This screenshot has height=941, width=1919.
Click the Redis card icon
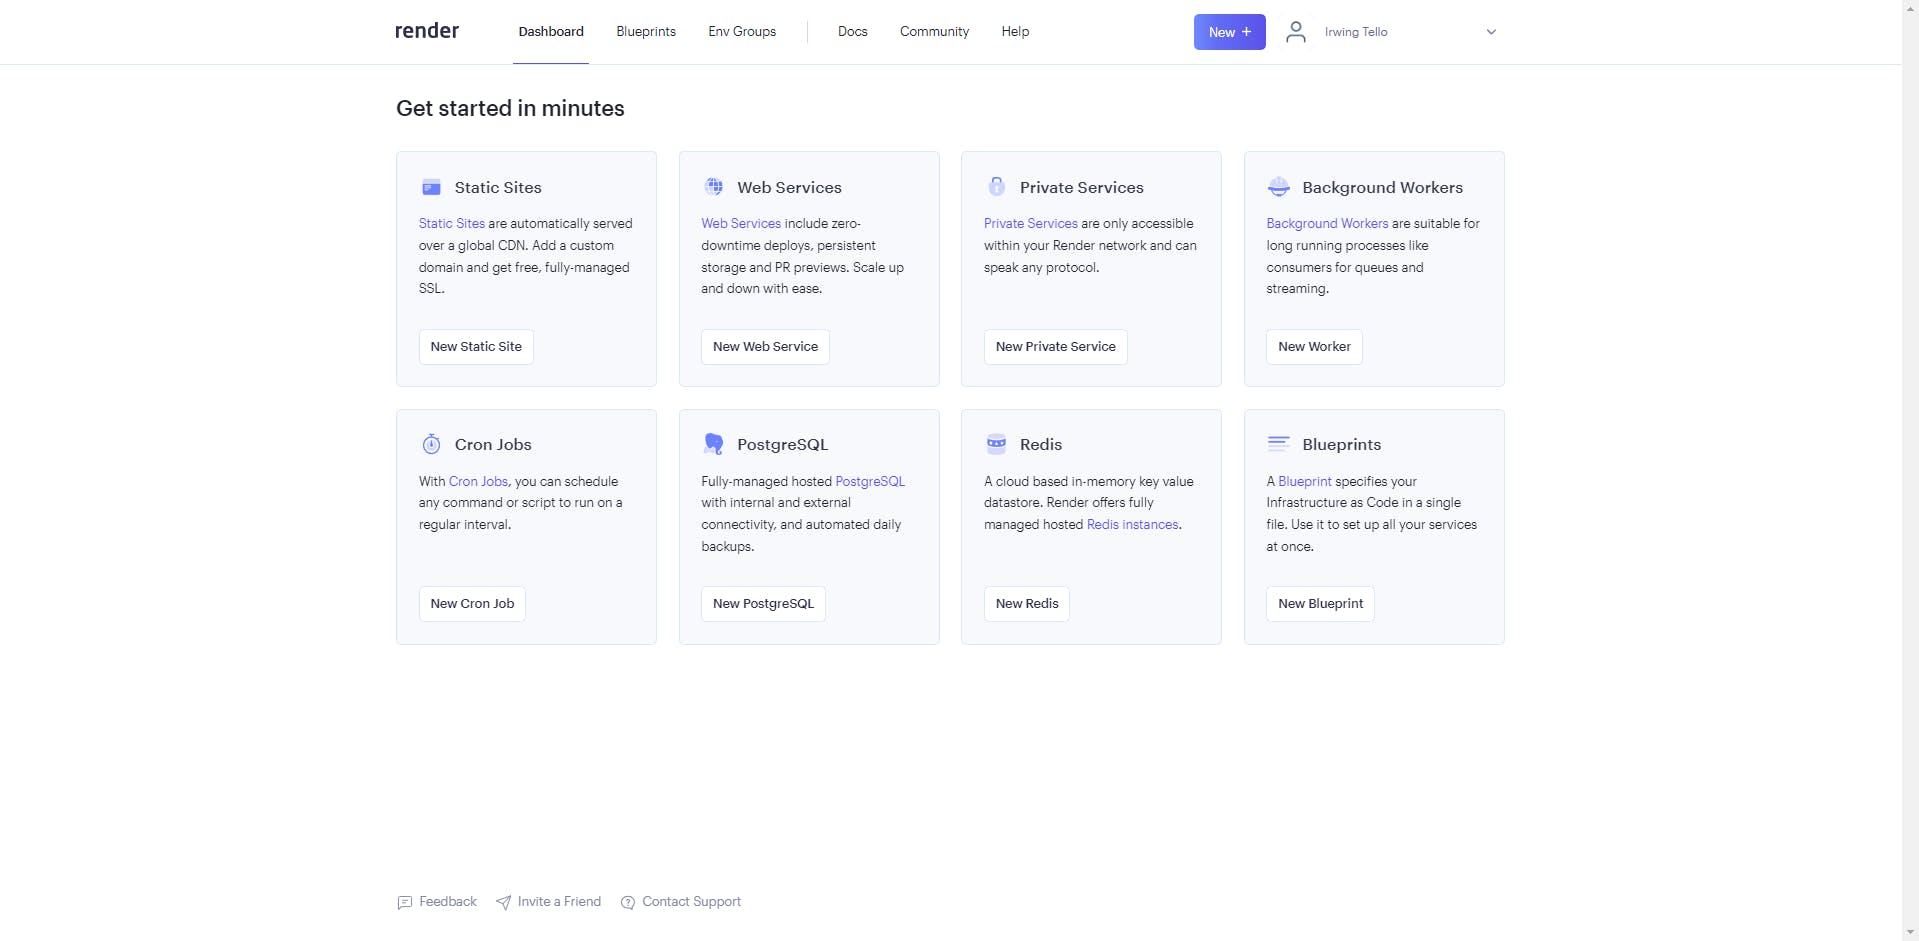[997, 444]
